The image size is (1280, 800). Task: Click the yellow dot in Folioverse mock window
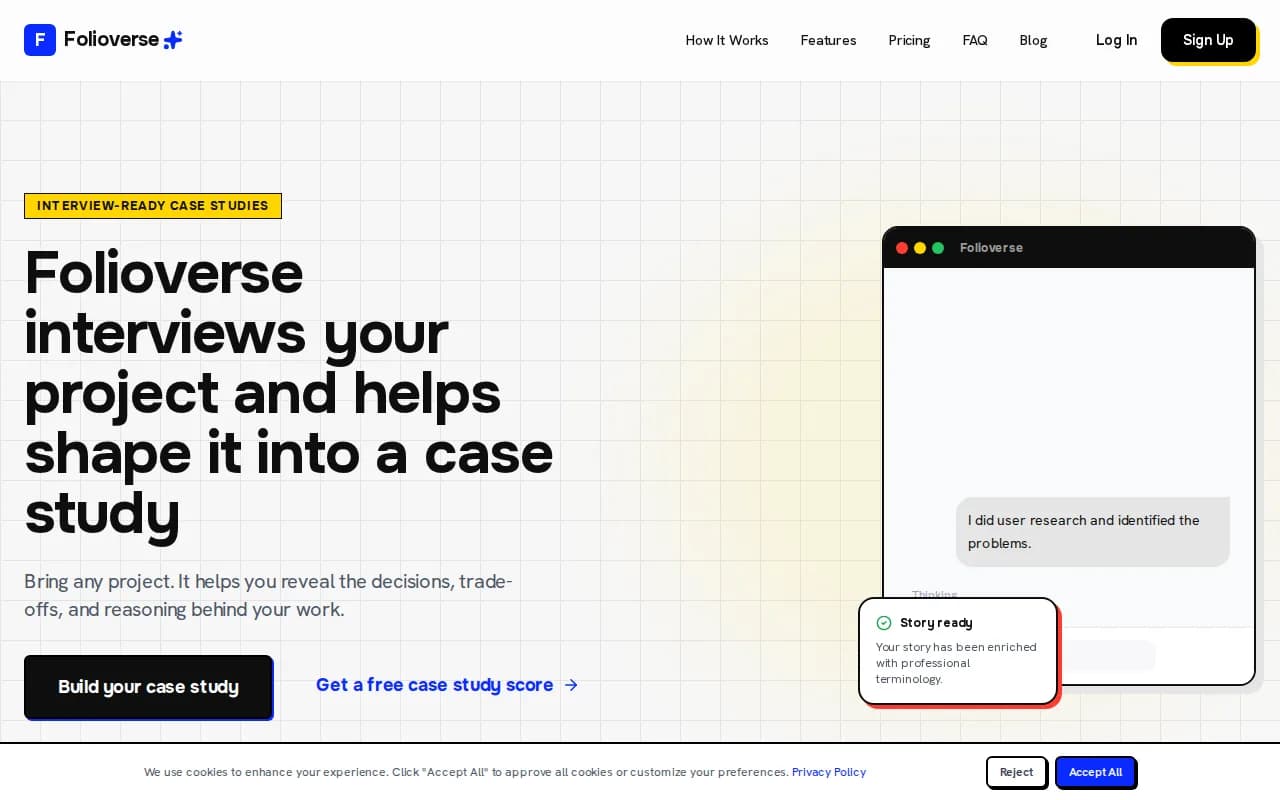pos(920,248)
